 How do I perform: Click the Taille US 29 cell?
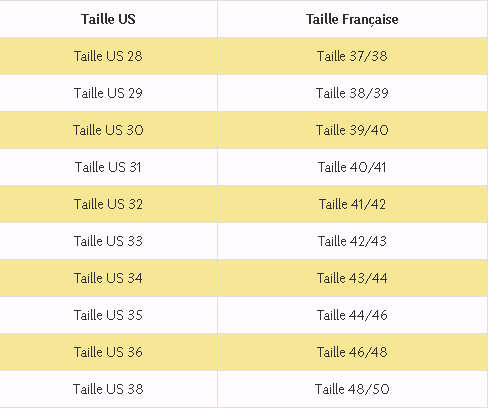click(x=108, y=93)
